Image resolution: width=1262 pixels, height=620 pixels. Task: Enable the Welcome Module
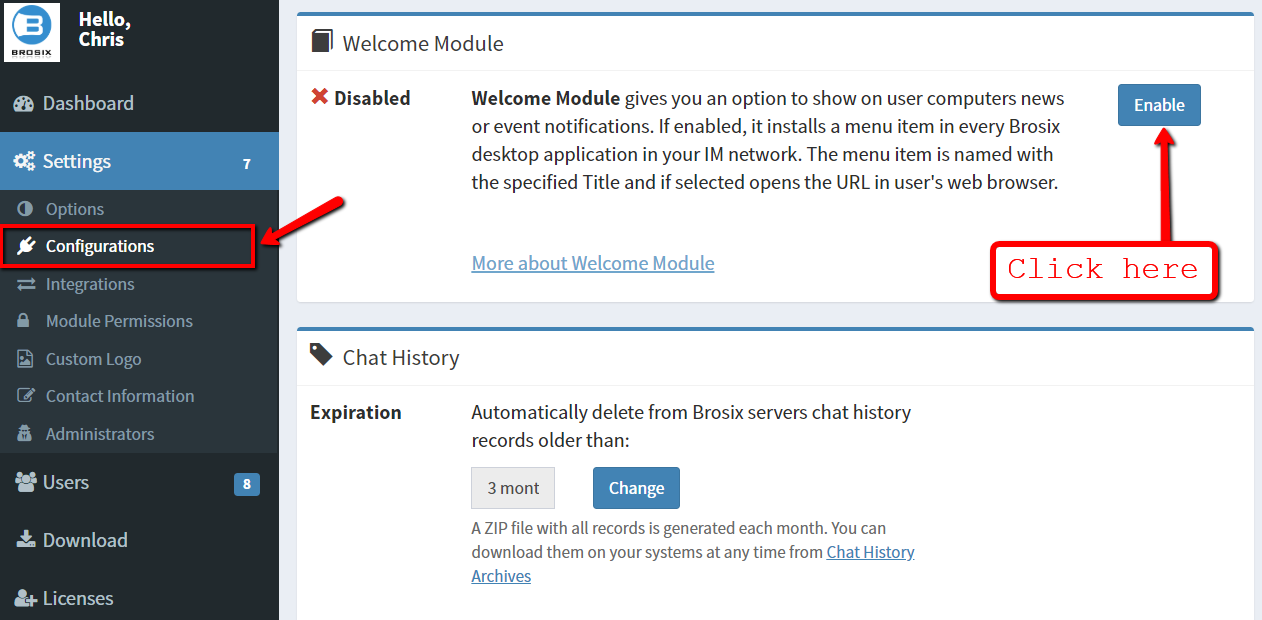(1159, 105)
